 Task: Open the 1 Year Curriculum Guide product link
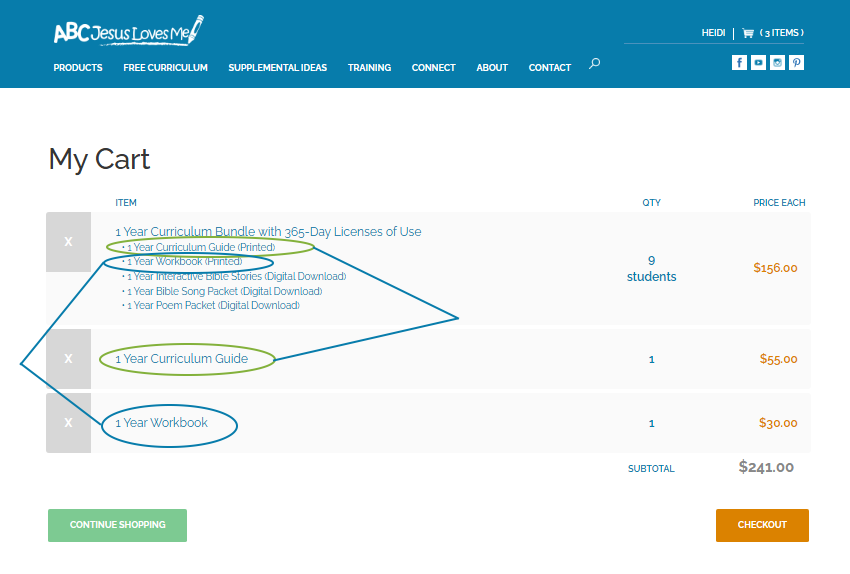tap(182, 359)
